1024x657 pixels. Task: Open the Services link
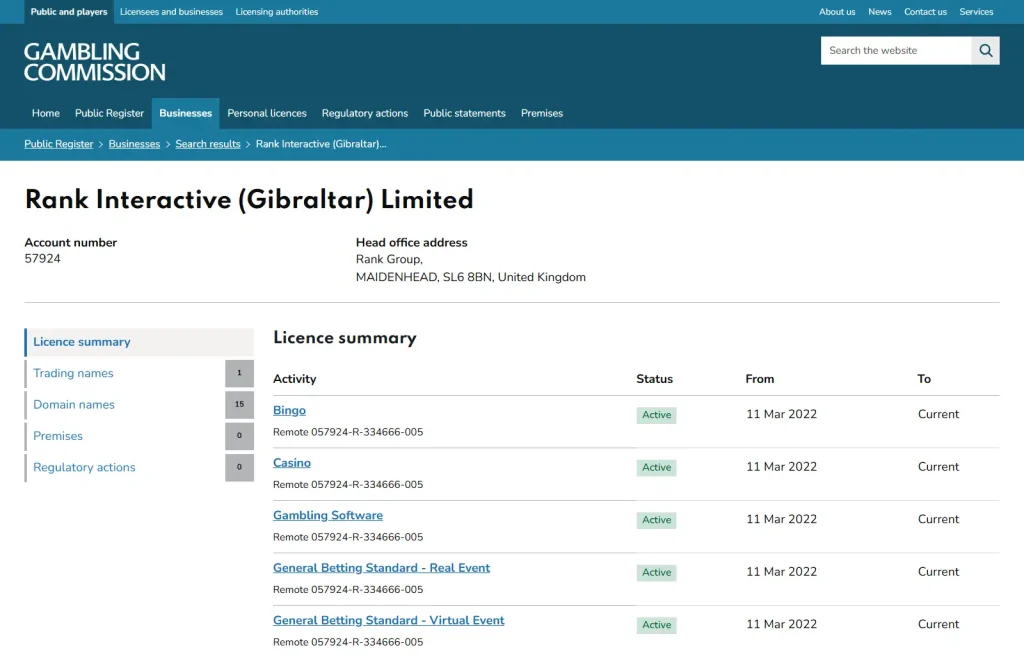pos(976,12)
